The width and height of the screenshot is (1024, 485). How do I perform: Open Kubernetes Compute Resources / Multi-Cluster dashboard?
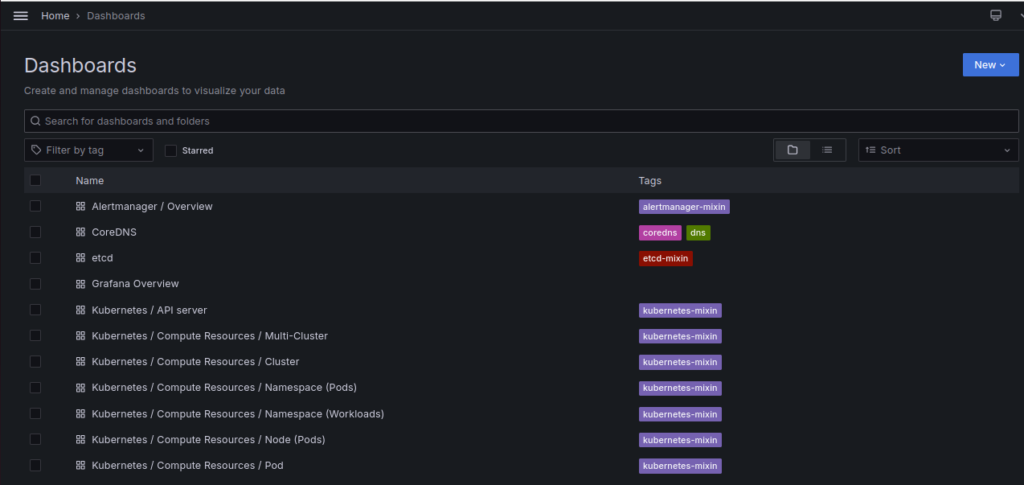click(x=210, y=336)
